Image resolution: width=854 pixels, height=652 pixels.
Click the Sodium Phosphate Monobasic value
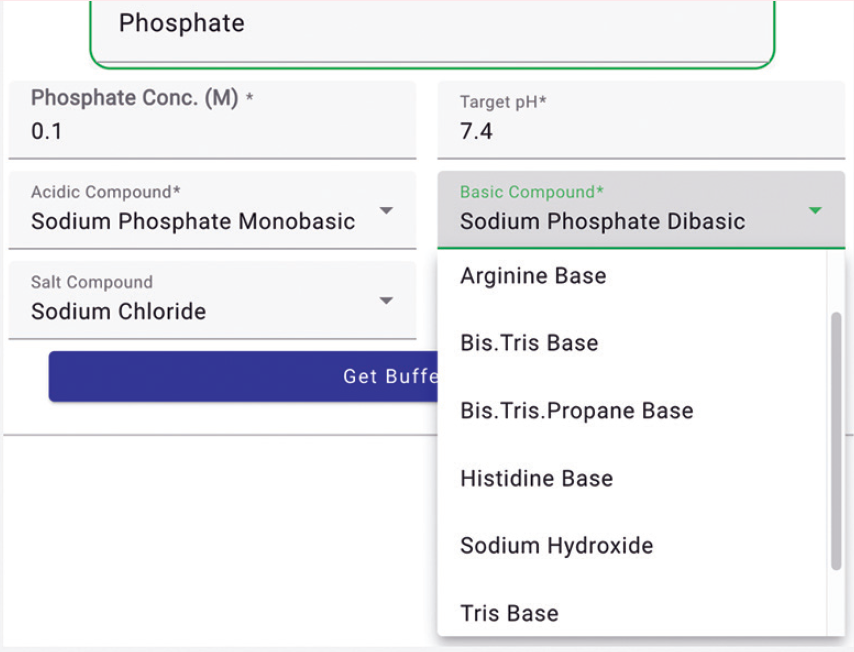[x=193, y=222]
